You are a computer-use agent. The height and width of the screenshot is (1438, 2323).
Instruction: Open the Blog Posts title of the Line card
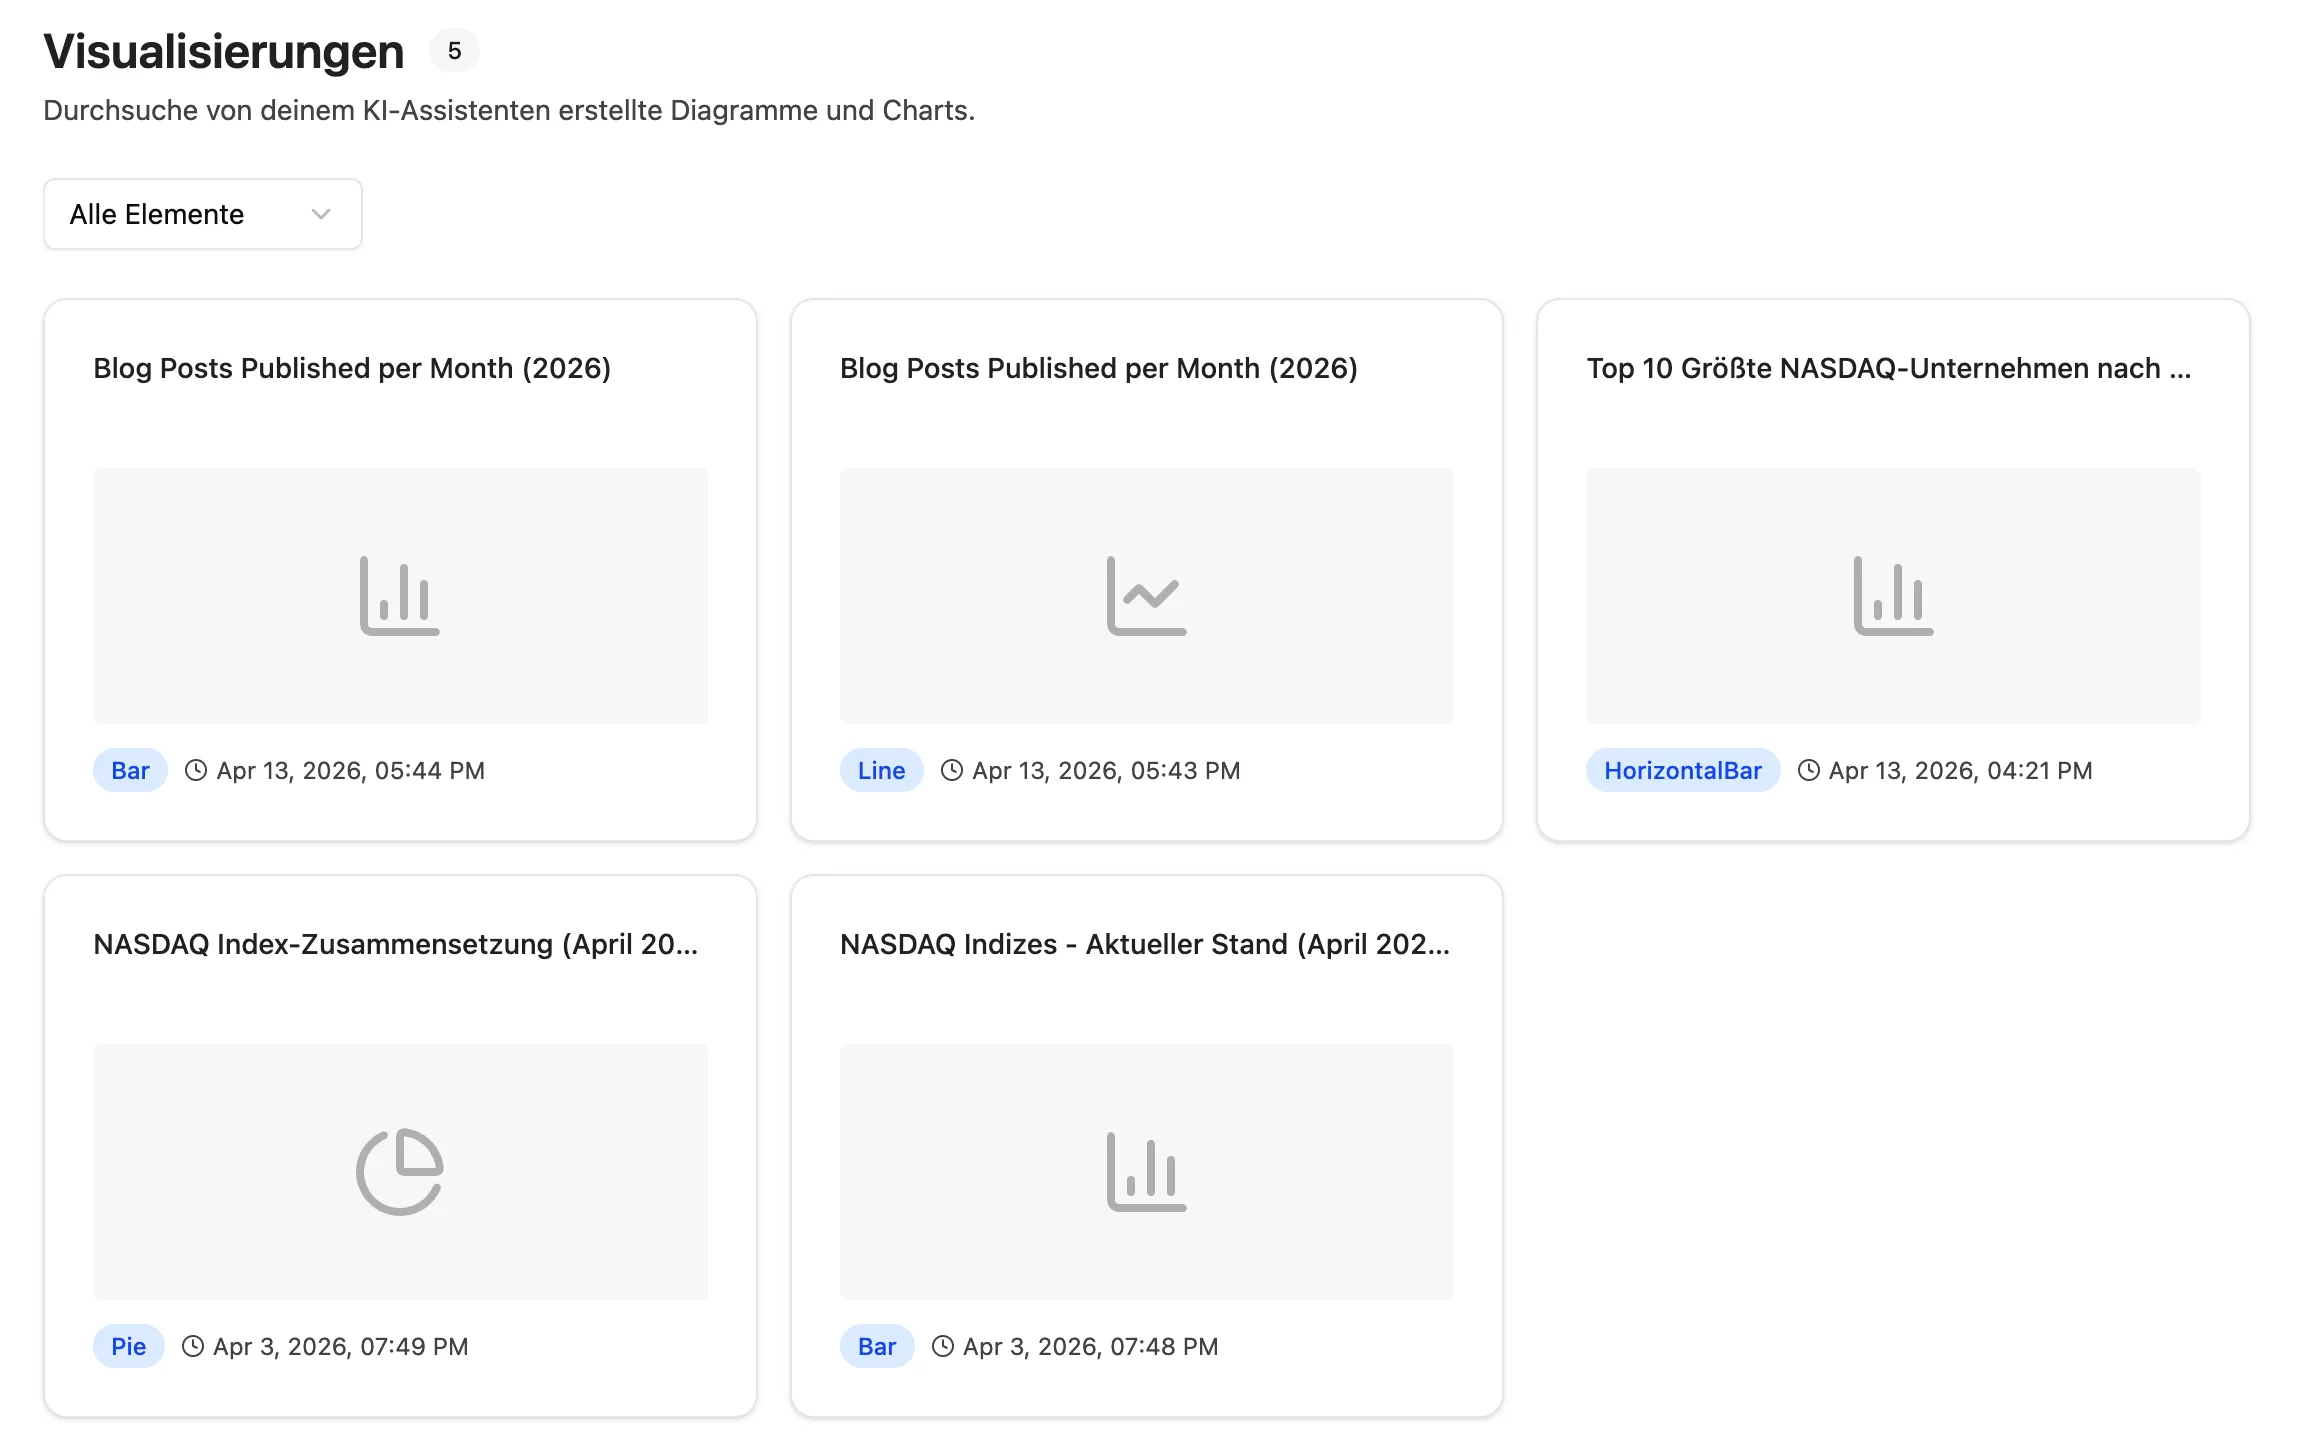coord(1099,368)
